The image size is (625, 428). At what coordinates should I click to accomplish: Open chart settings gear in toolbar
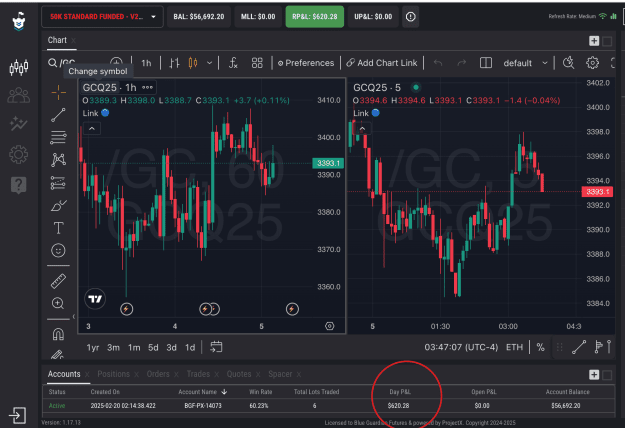coord(592,63)
